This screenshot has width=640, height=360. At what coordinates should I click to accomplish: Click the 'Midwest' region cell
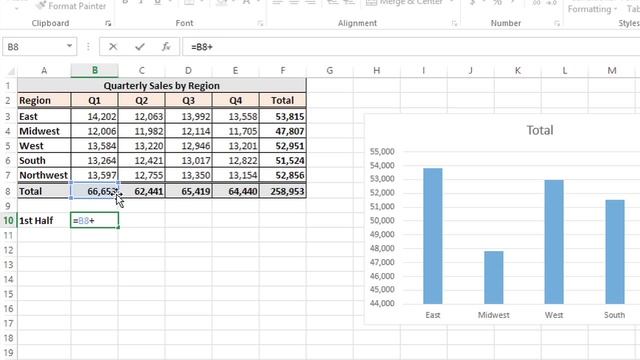pyautogui.click(x=44, y=131)
